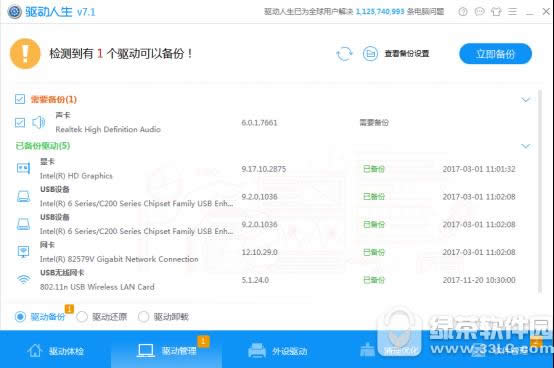554x368 pixels.
Task: Open the feedback chat bubble icon
Action: click(x=479, y=12)
